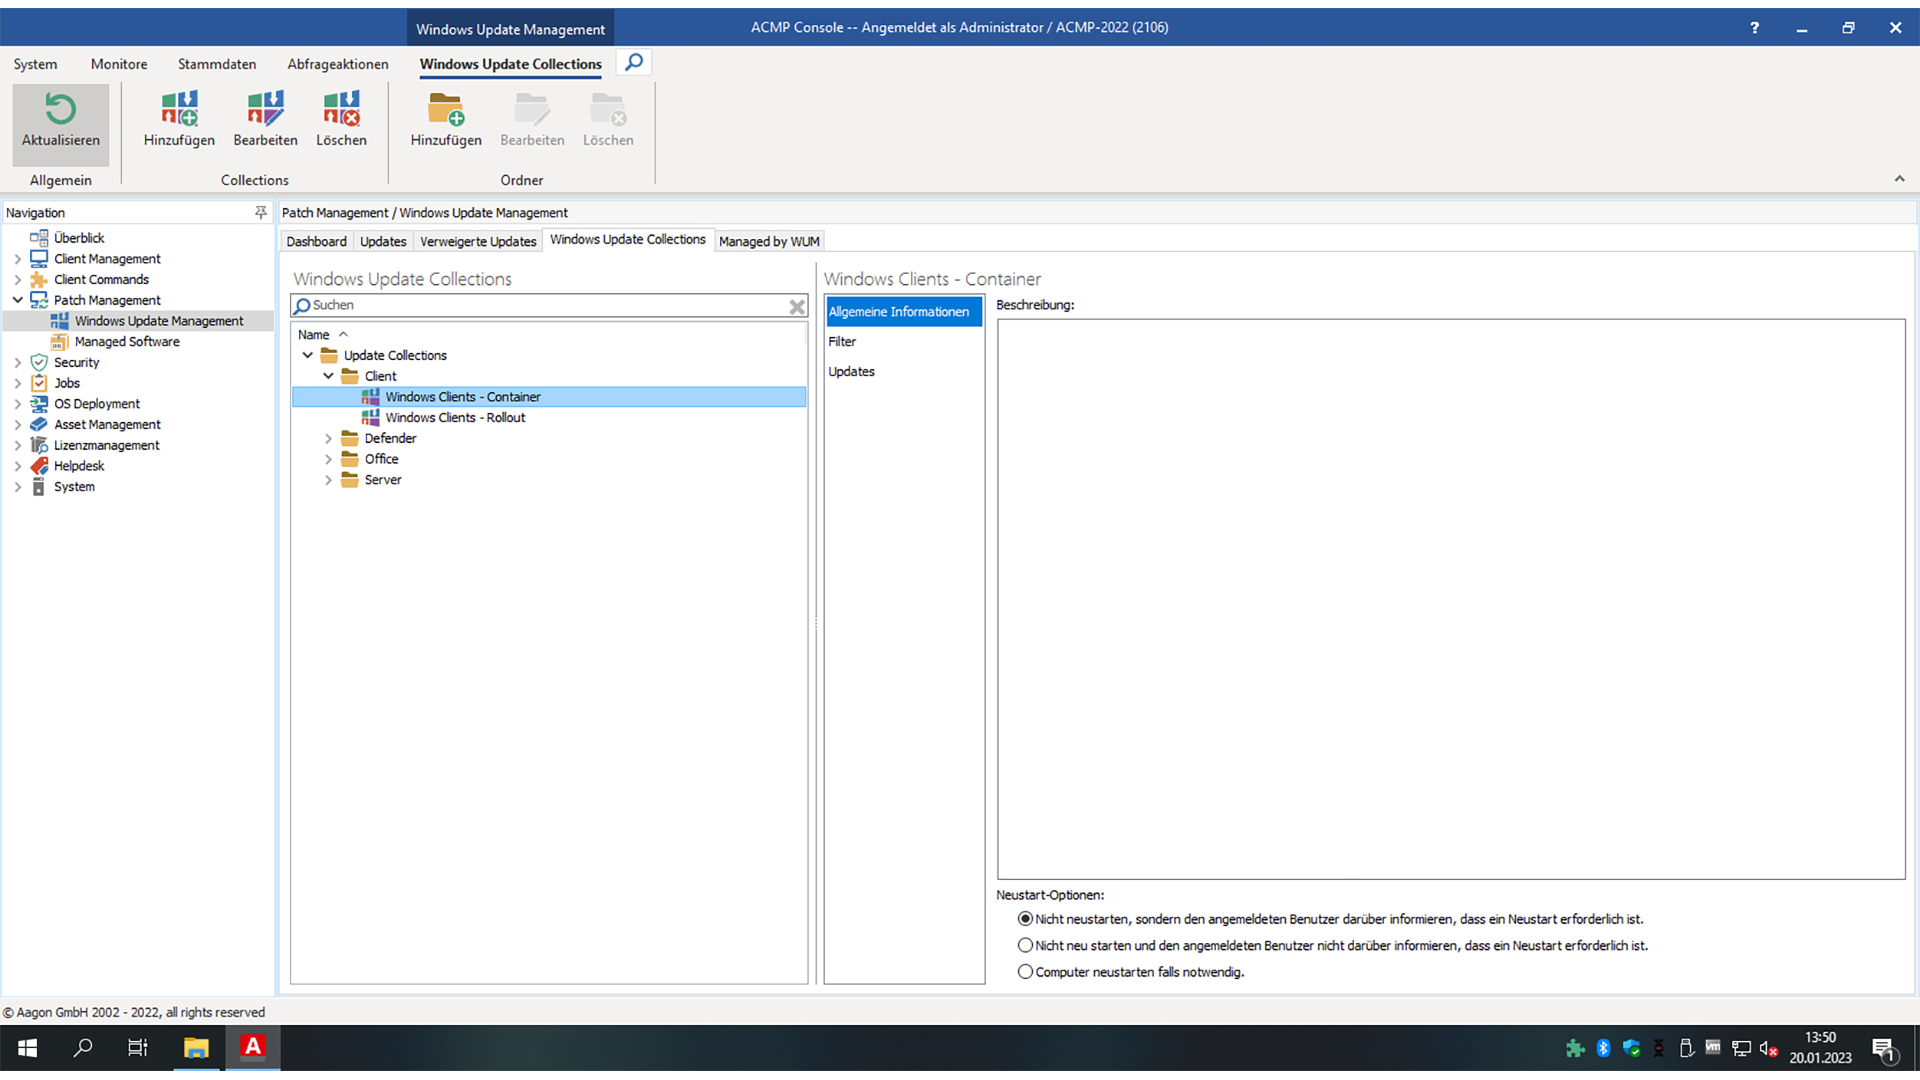The image size is (1920, 1080).
Task: Open taskbar search
Action: point(83,1048)
